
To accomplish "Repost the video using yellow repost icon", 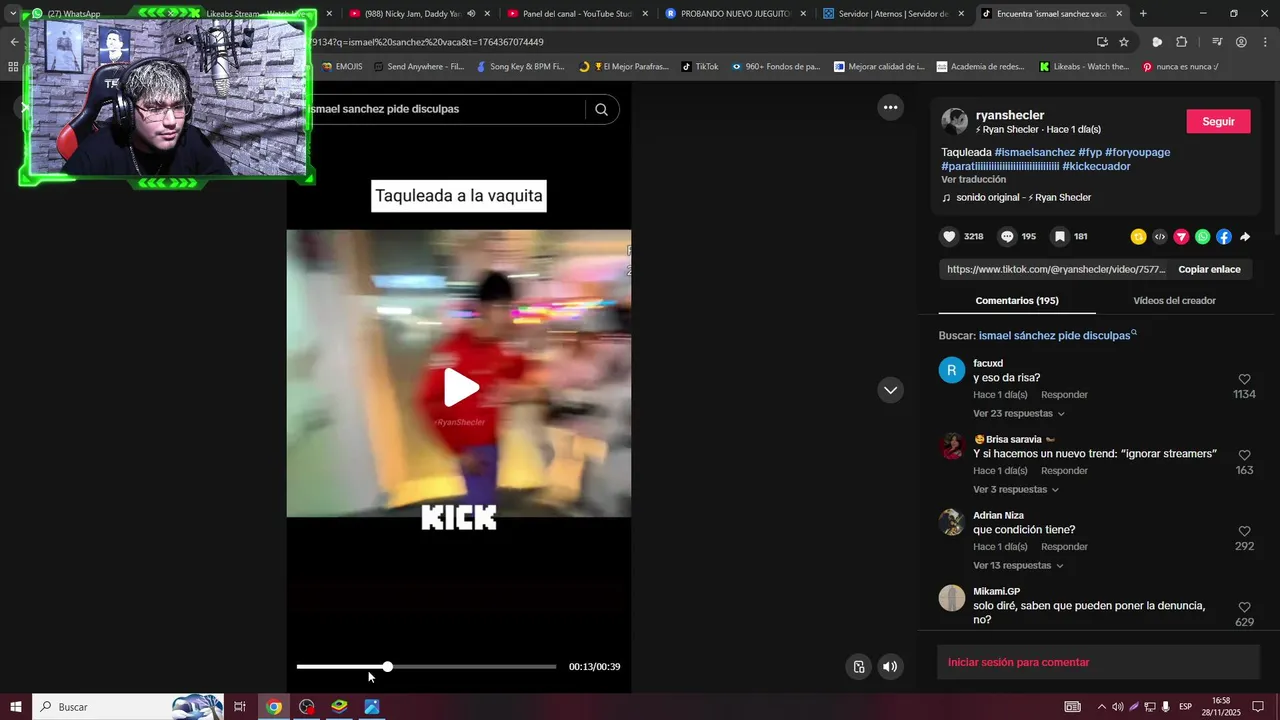I will (1138, 237).
